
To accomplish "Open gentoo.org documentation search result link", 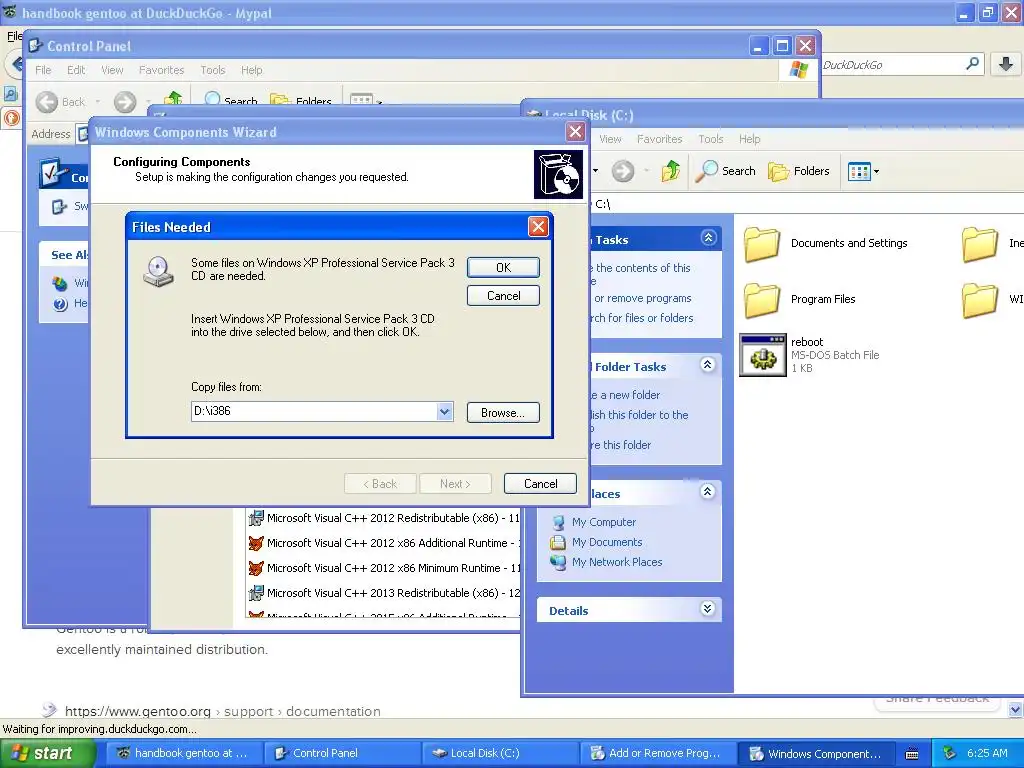I will point(222,711).
